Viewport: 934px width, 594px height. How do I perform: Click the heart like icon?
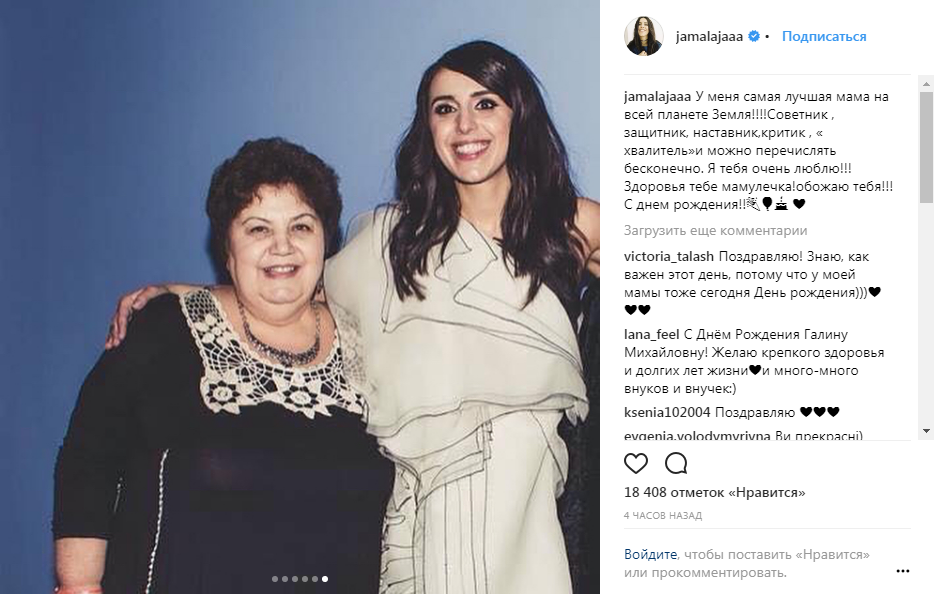tap(636, 463)
